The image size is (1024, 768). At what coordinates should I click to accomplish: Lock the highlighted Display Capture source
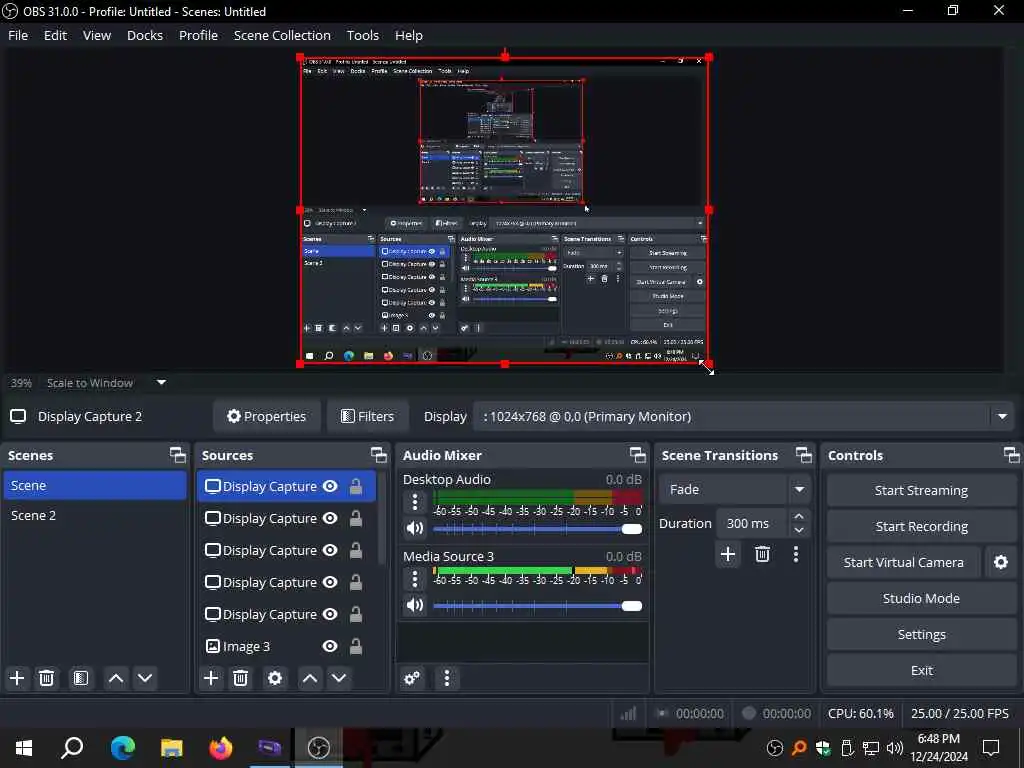(356, 487)
